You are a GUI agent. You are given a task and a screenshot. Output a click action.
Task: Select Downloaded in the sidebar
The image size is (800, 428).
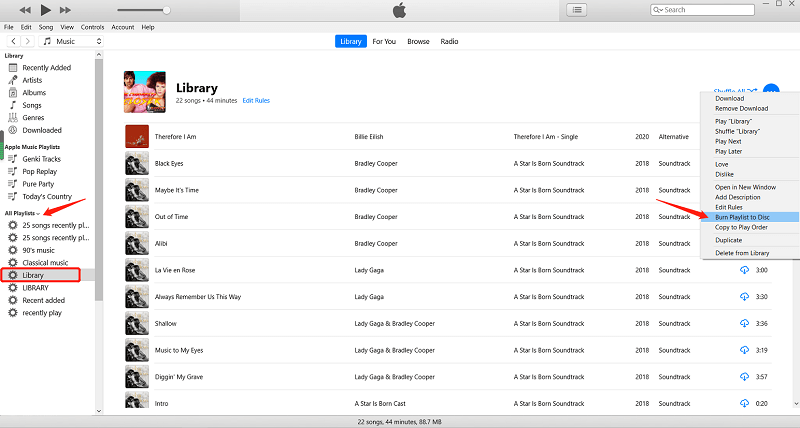(42, 130)
